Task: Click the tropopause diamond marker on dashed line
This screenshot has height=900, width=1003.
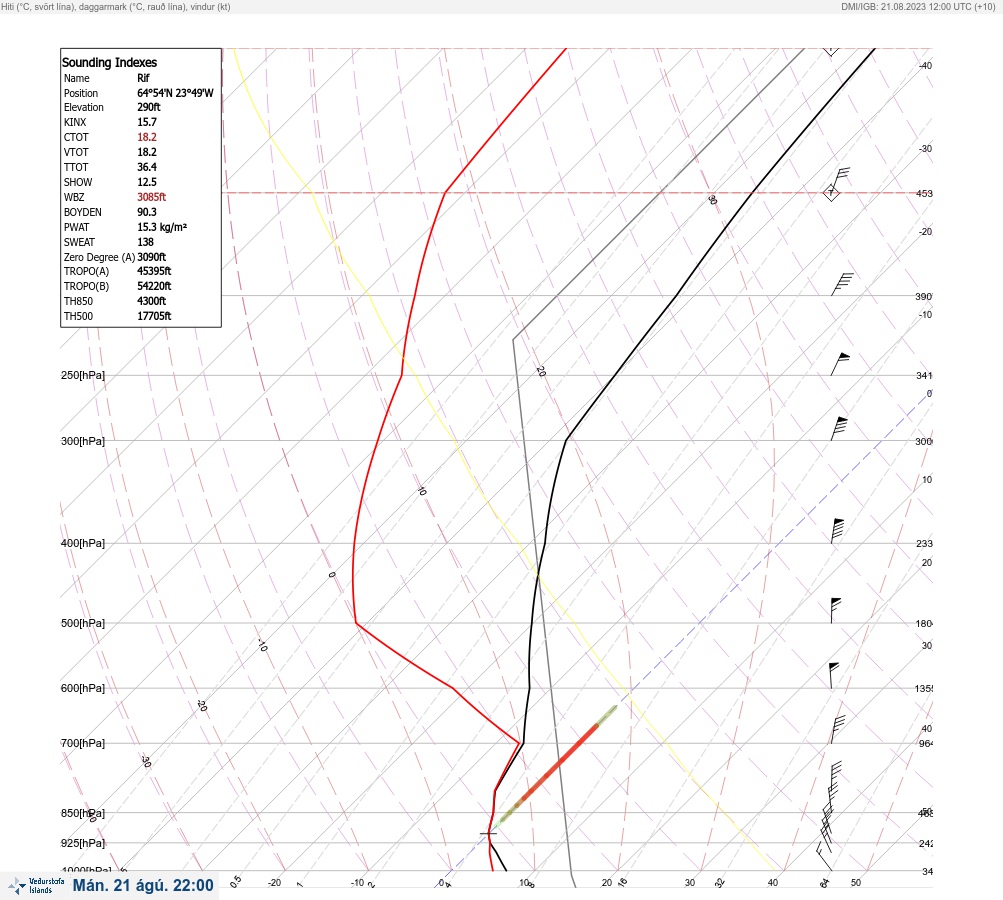Action: click(x=831, y=192)
